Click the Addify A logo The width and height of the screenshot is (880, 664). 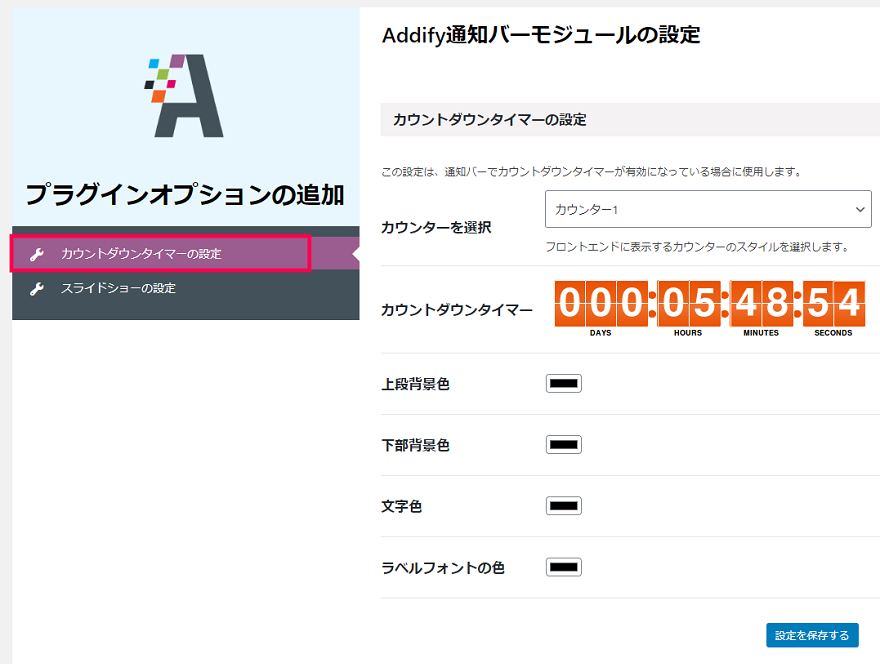click(184, 95)
